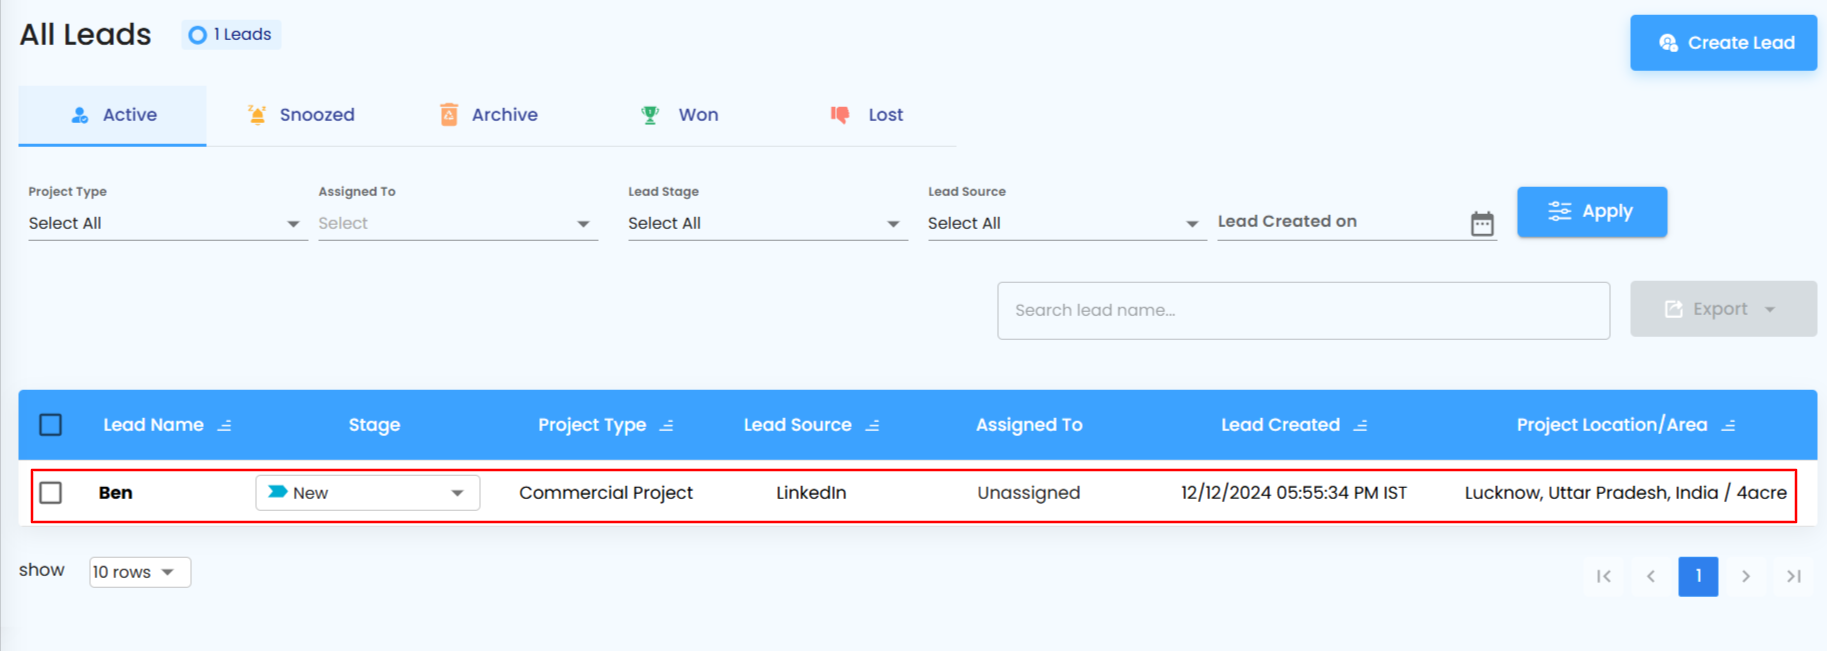Go to the next page arrow
This screenshot has width=1827, height=651.
(x=1746, y=576)
